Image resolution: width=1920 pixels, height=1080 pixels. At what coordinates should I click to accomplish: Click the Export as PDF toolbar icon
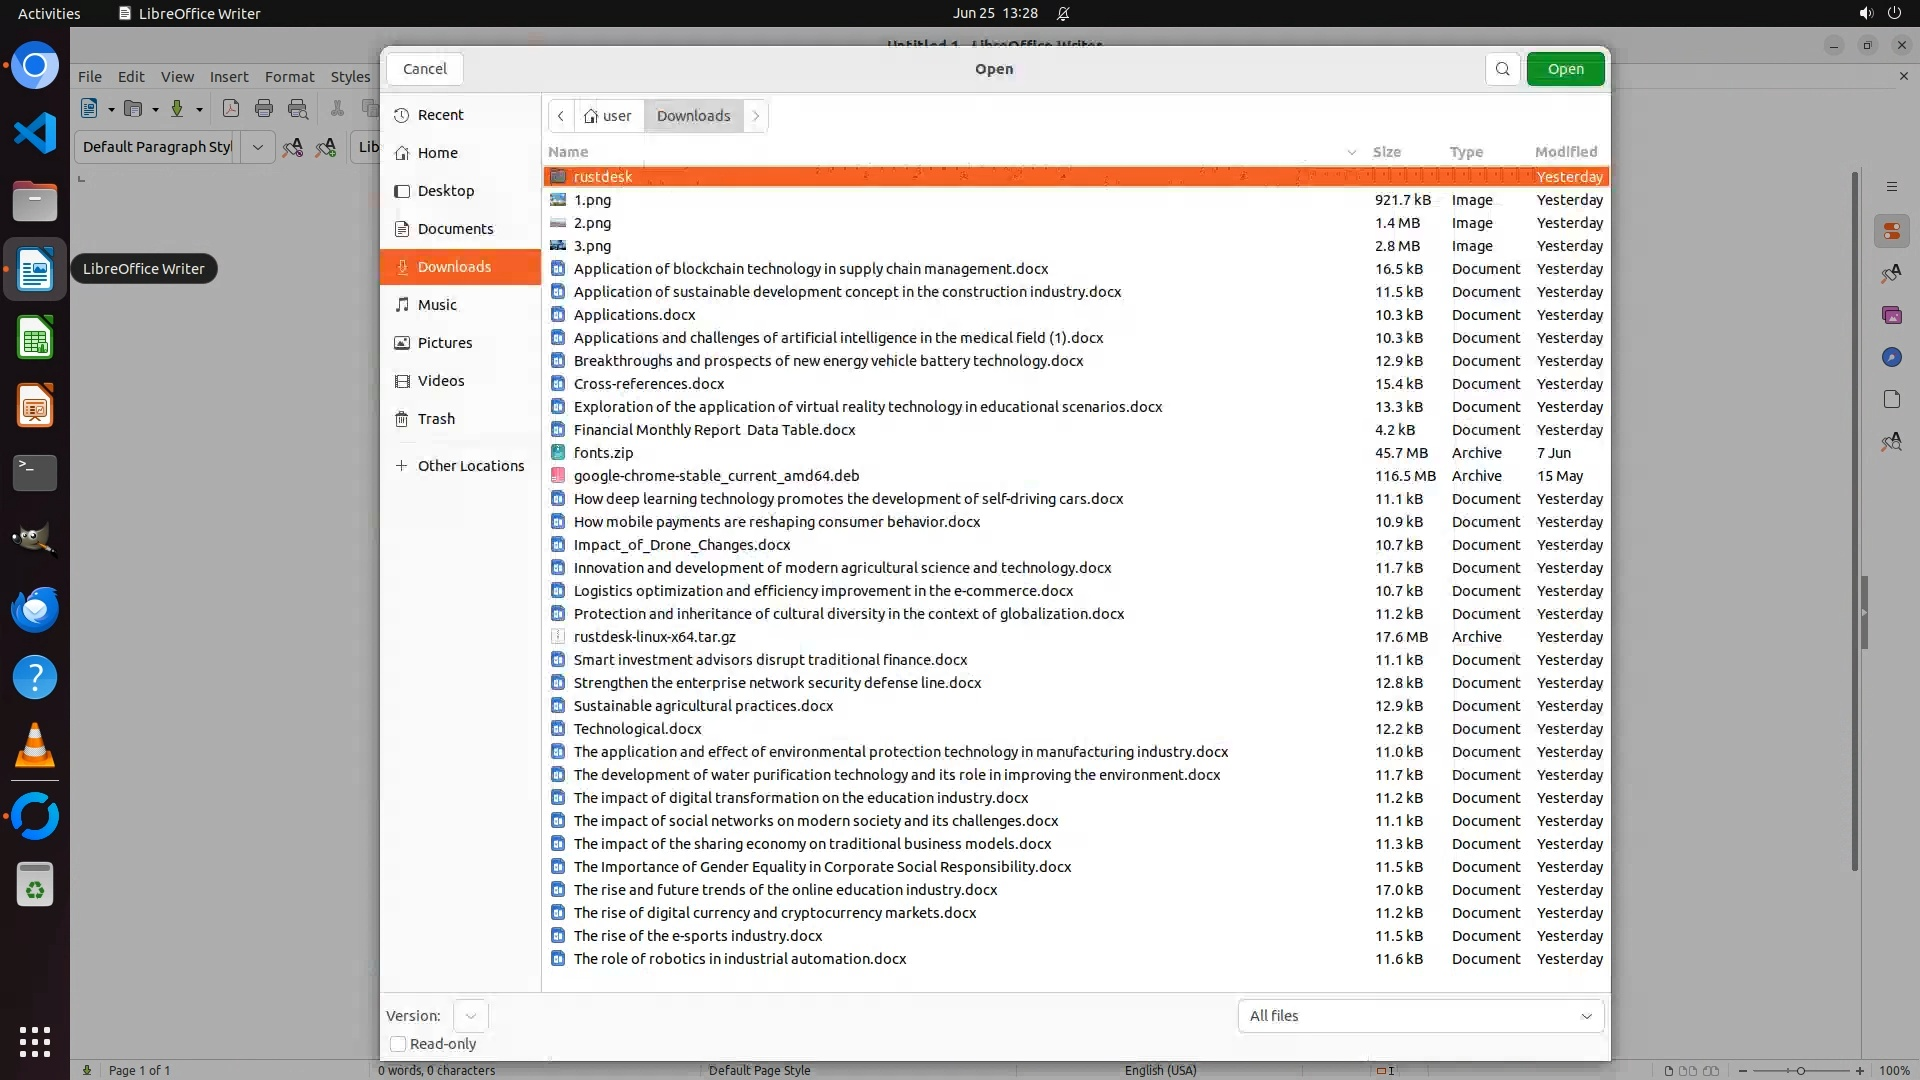tap(231, 109)
